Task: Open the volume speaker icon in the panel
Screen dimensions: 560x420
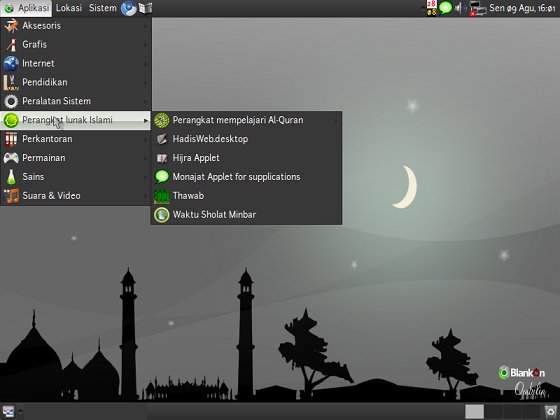Action: 460,8
